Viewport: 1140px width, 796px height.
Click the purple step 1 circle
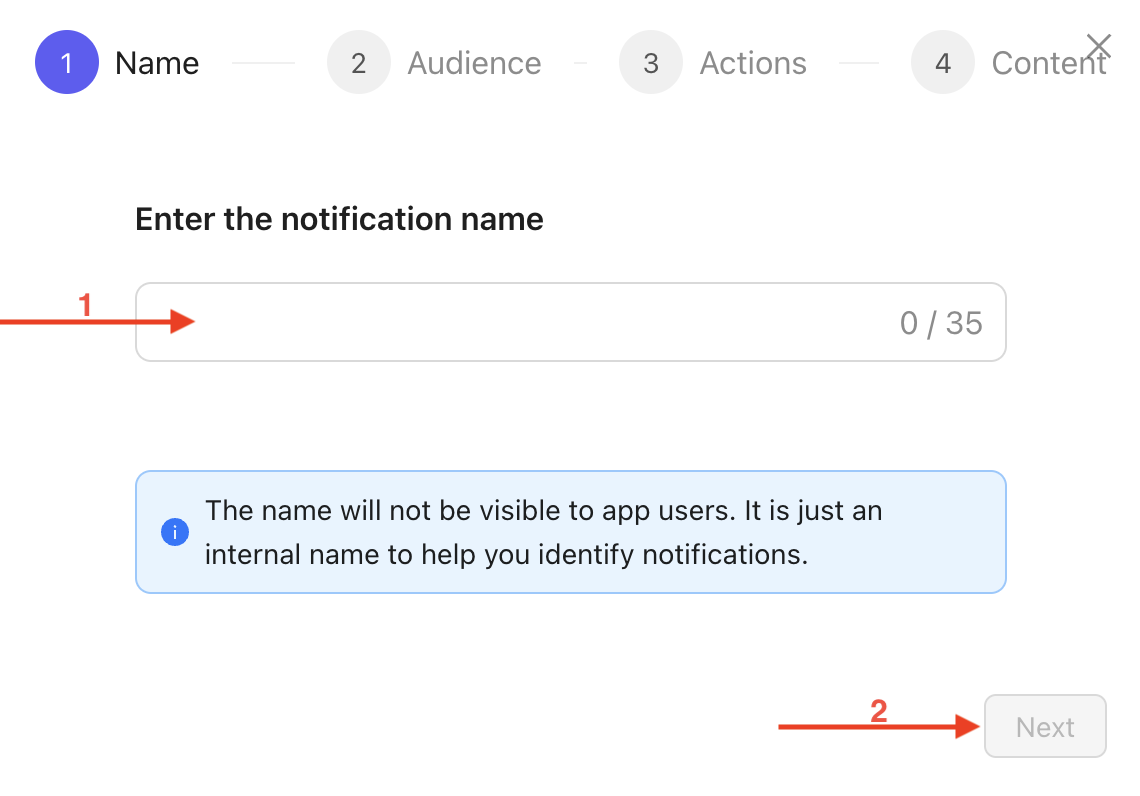67,63
